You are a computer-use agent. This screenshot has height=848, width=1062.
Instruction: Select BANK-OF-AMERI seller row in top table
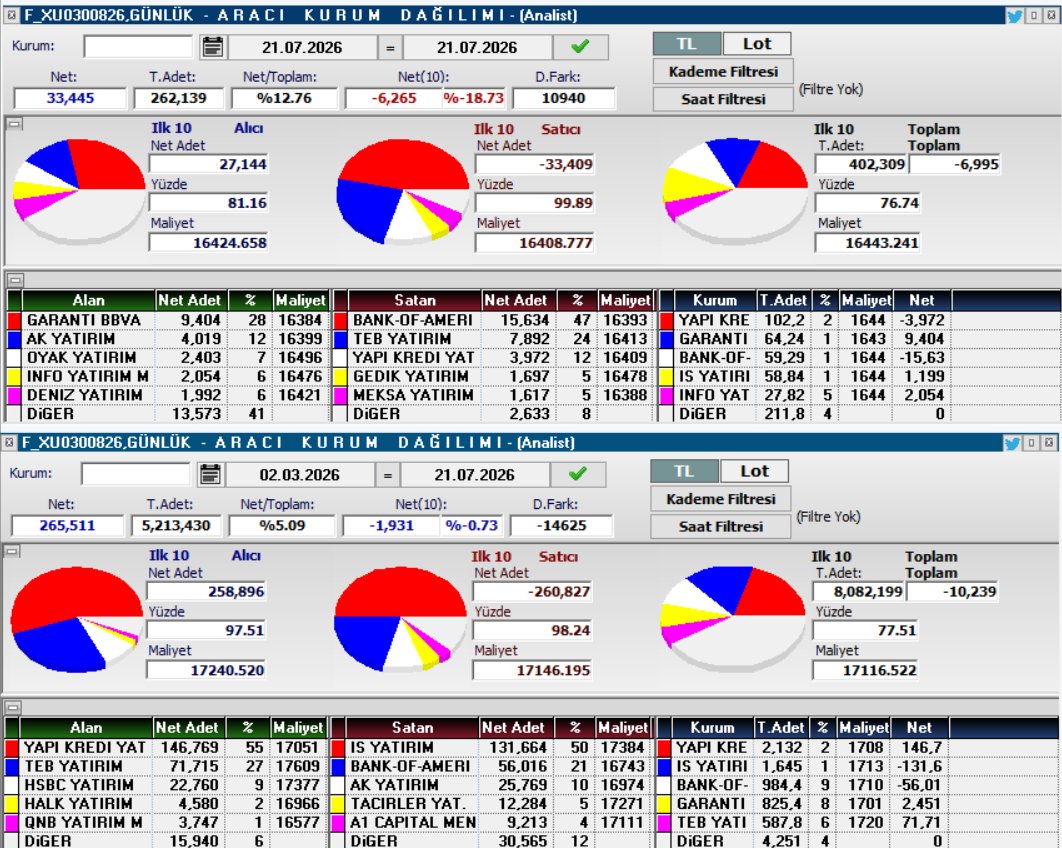[493, 320]
